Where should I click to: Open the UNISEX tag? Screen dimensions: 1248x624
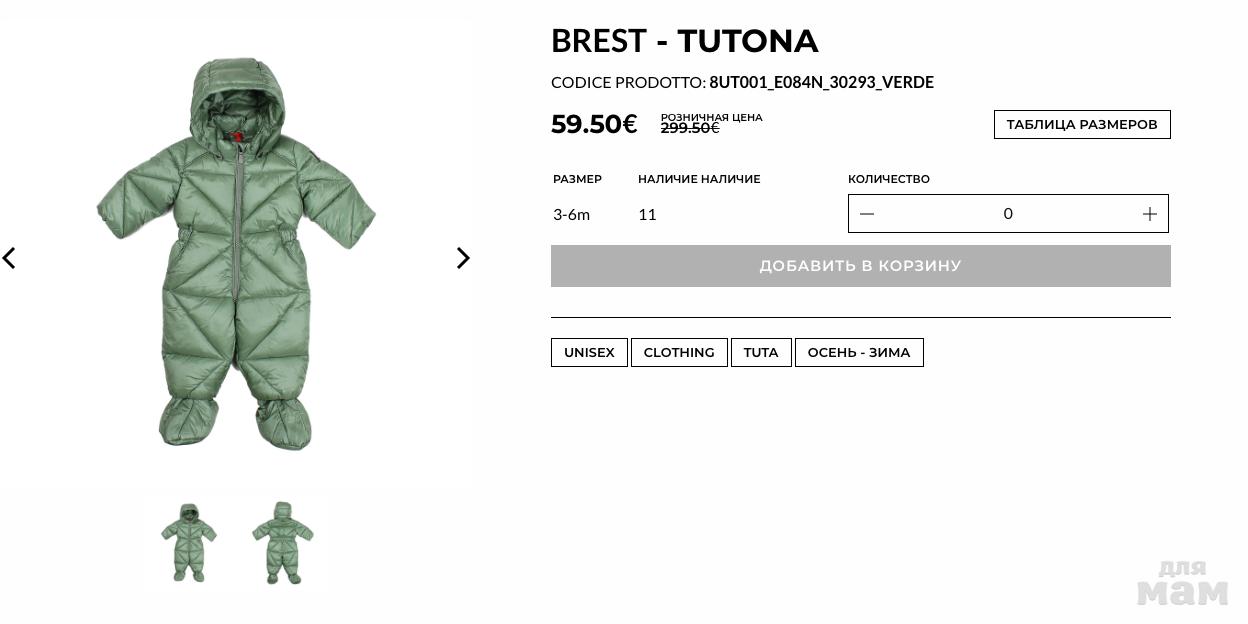click(x=589, y=352)
